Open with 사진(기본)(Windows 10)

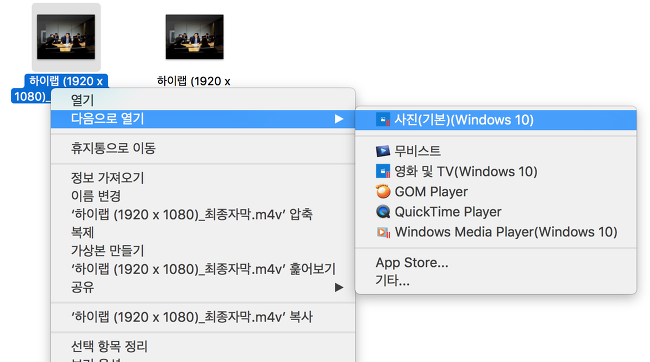pyautogui.click(x=496, y=120)
